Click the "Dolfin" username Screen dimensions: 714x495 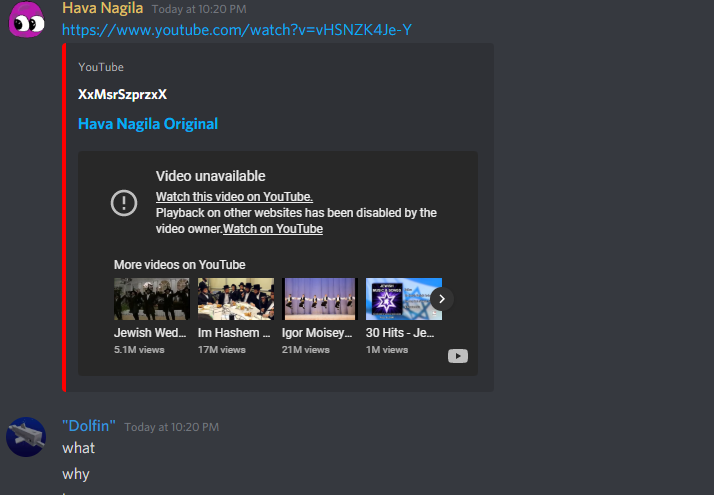click(x=89, y=426)
